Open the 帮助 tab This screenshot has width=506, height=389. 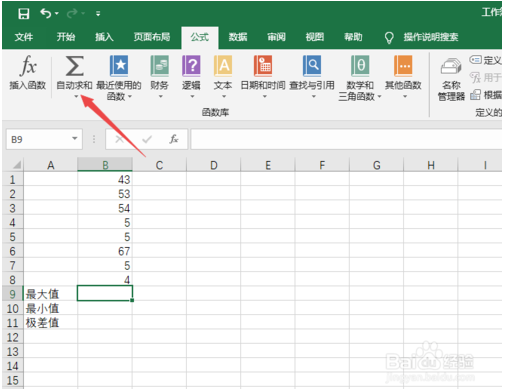click(353, 37)
